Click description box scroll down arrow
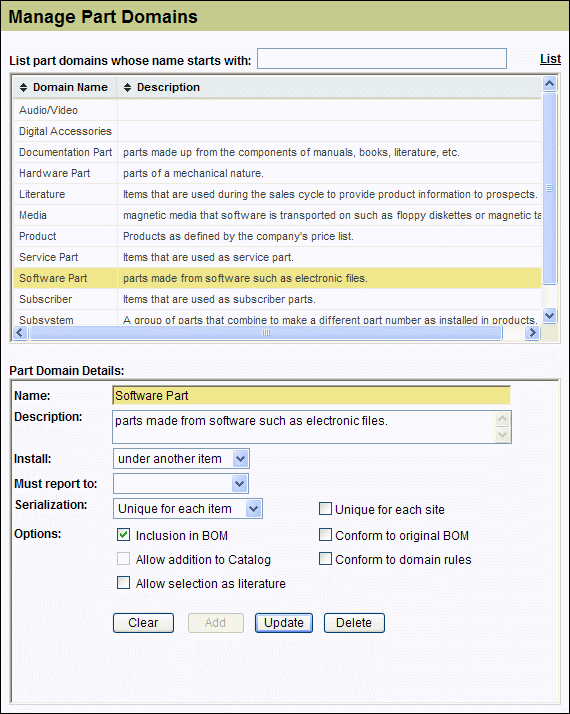This screenshot has height=714, width=570. click(x=503, y=435)
